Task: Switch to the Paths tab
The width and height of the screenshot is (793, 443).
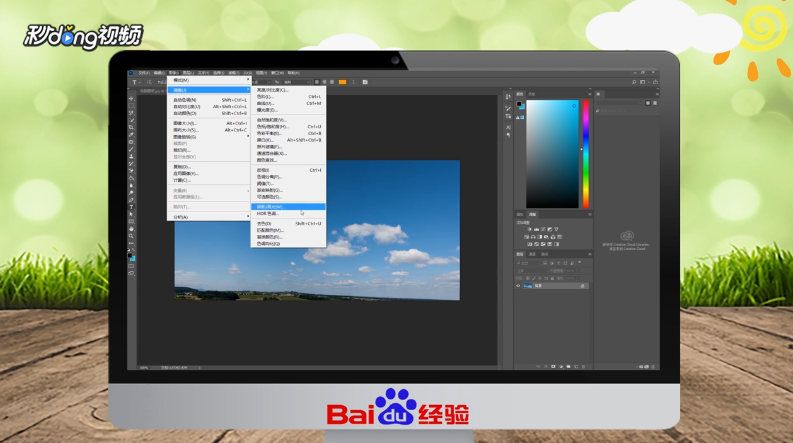Action: (x=544, y=254)
